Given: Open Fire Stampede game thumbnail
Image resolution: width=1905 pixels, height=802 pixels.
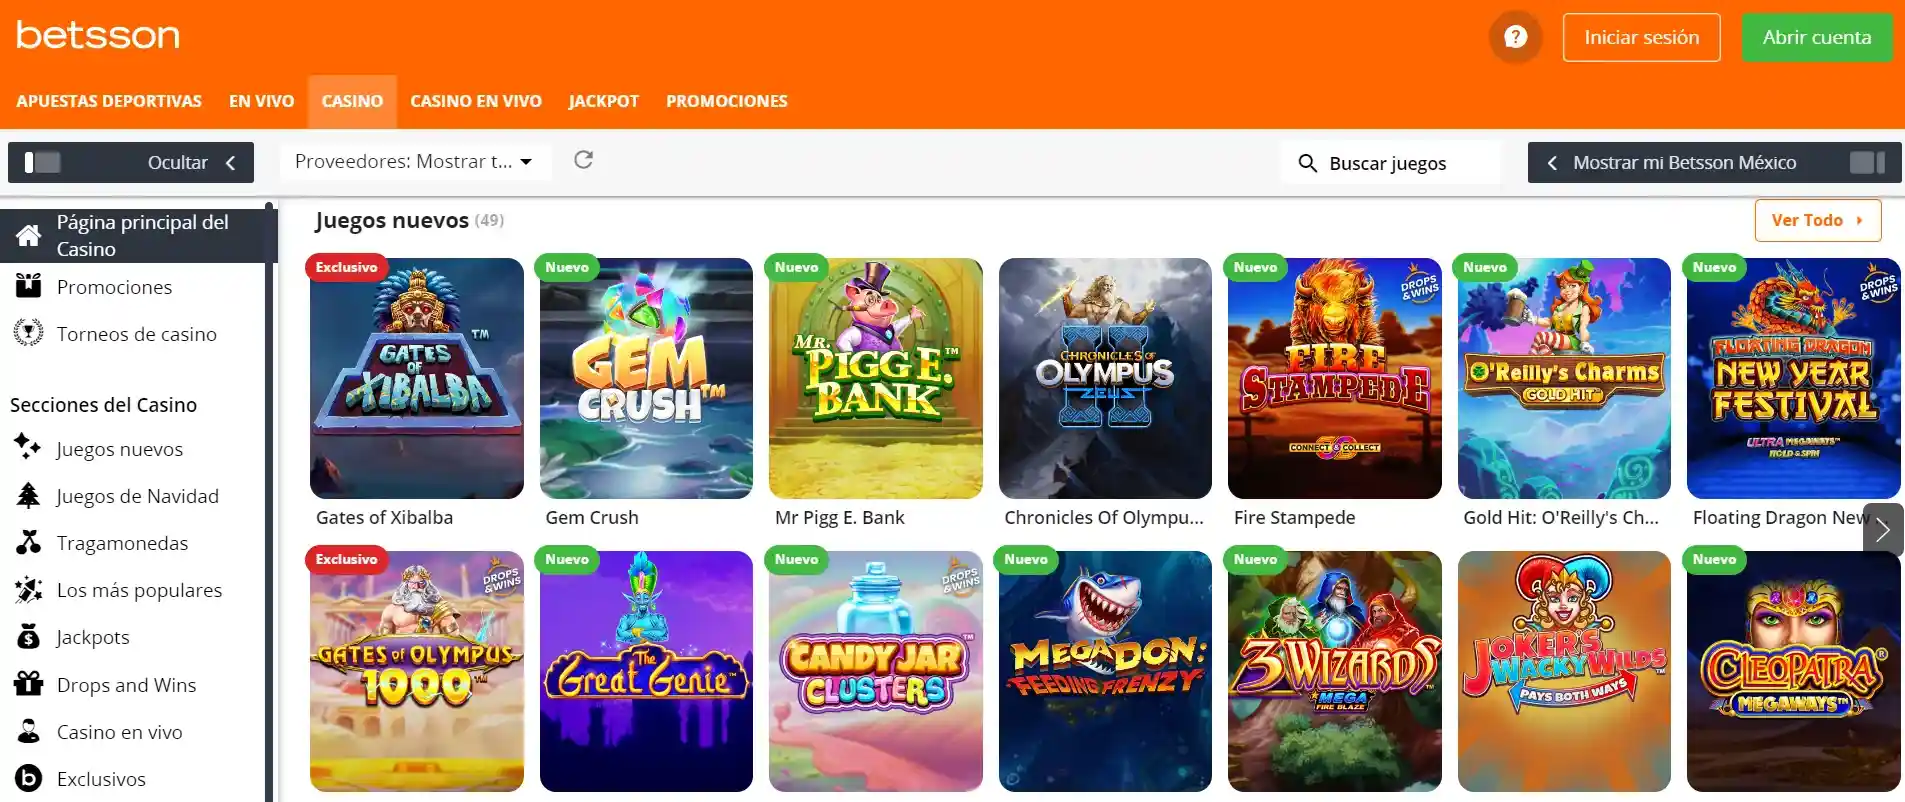Looking at the screenshot, I should click(1335, 378).
